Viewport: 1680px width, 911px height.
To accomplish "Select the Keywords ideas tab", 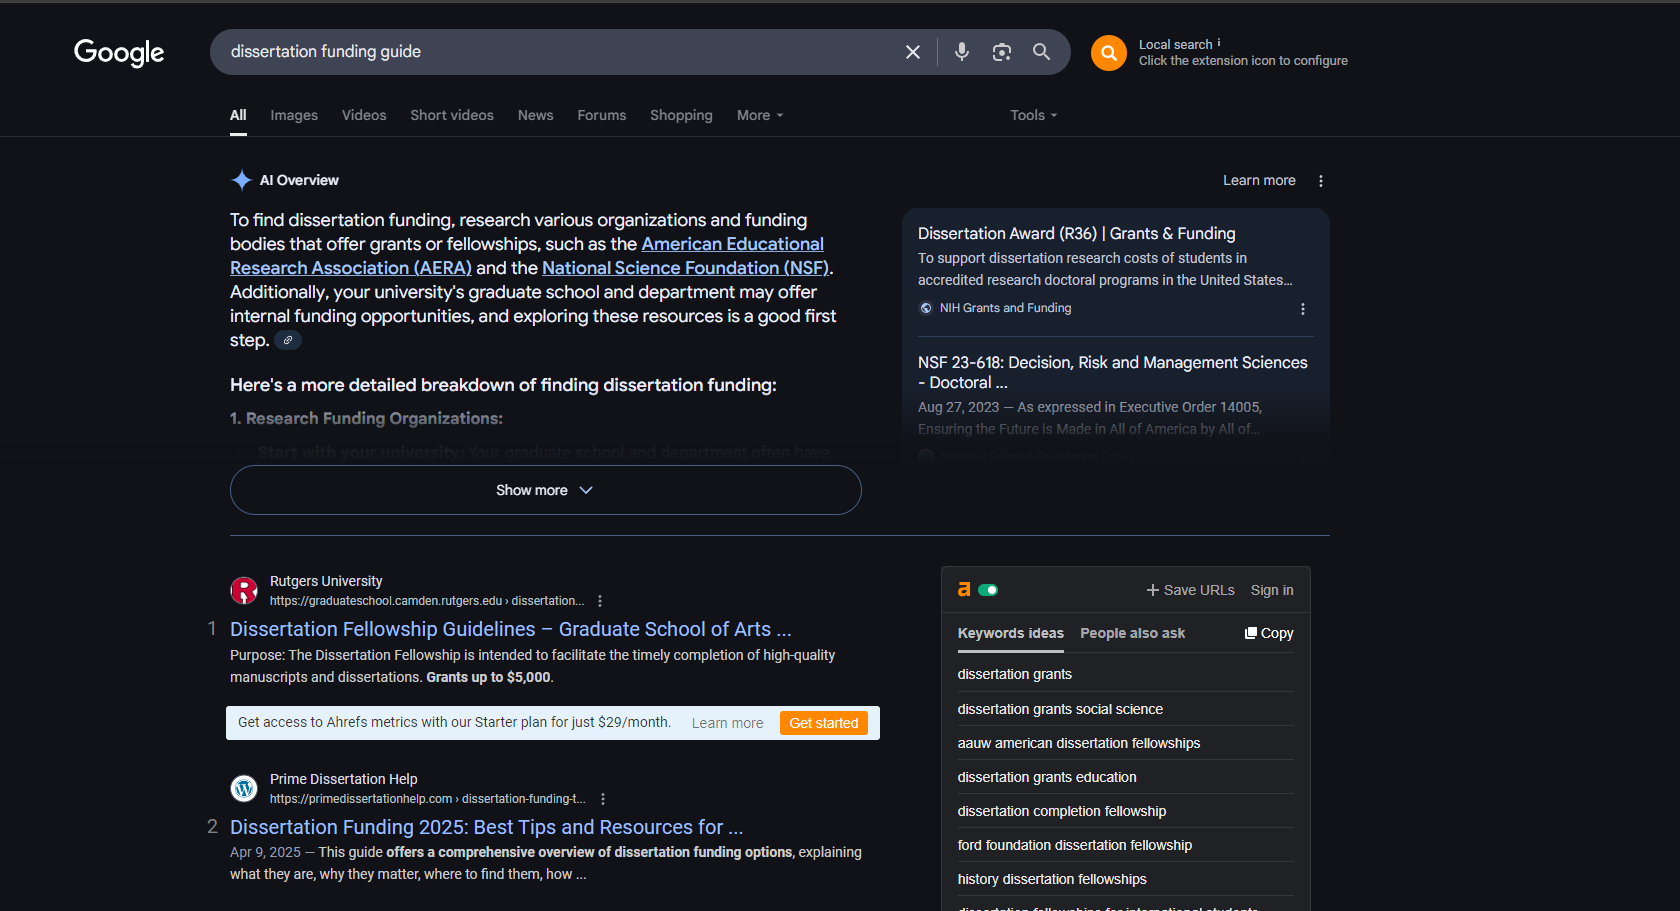I will click(x=1011, y=633).
